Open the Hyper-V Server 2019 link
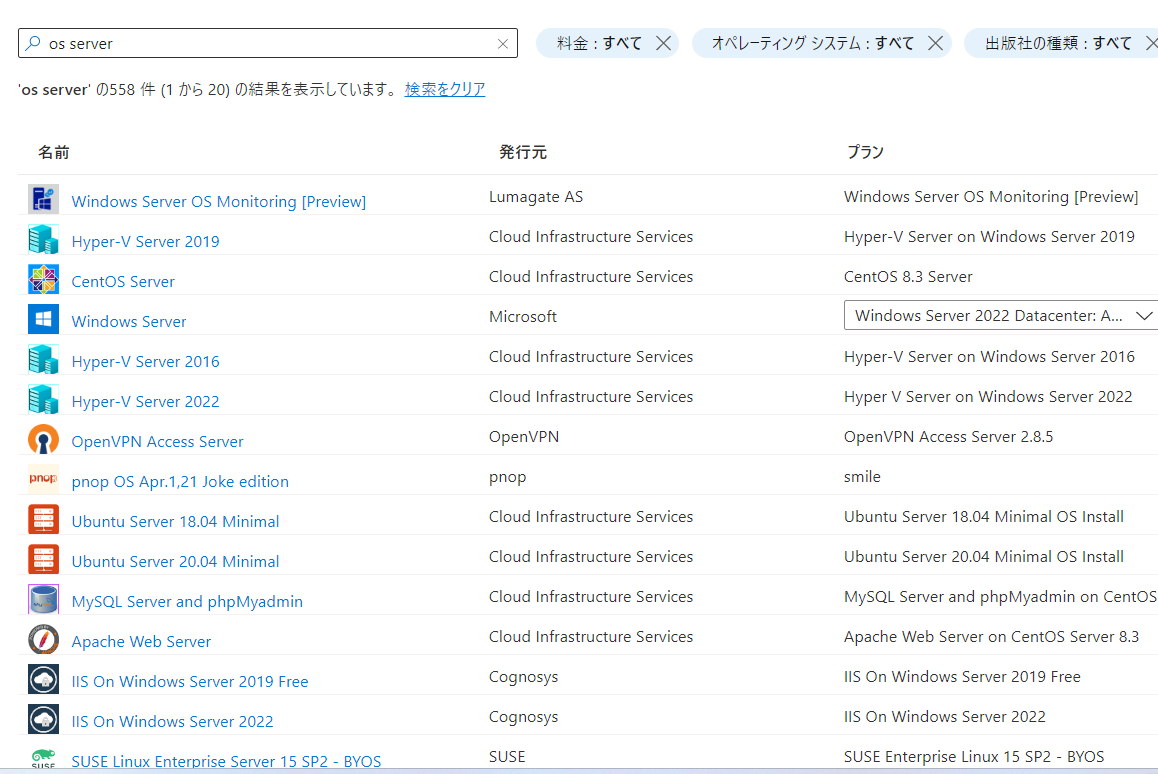This screenshot has height=774, width=1158. click(x=145, y=242)
